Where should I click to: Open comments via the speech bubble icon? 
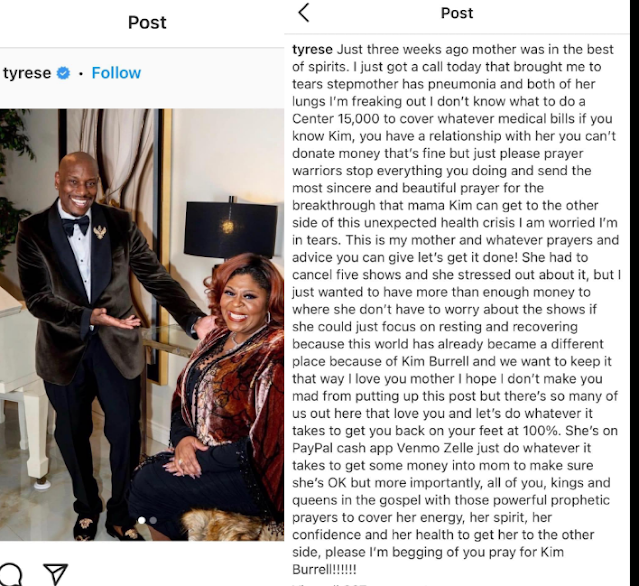coord(10,575)
